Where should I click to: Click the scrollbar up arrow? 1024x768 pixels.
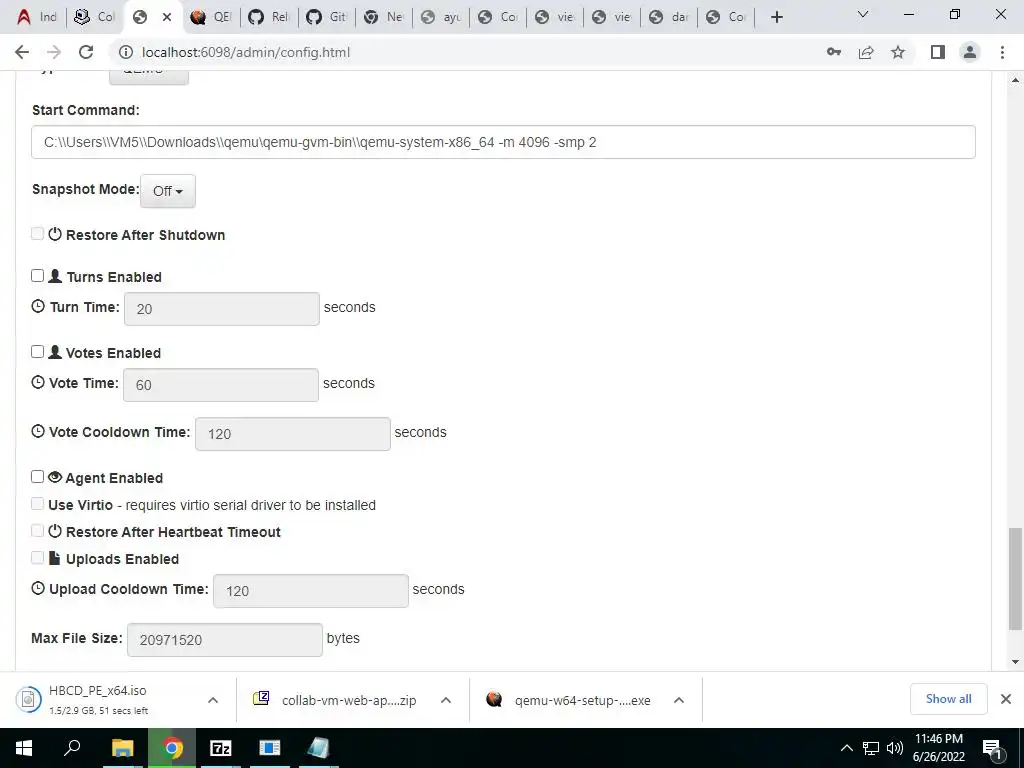[1015, 80]
